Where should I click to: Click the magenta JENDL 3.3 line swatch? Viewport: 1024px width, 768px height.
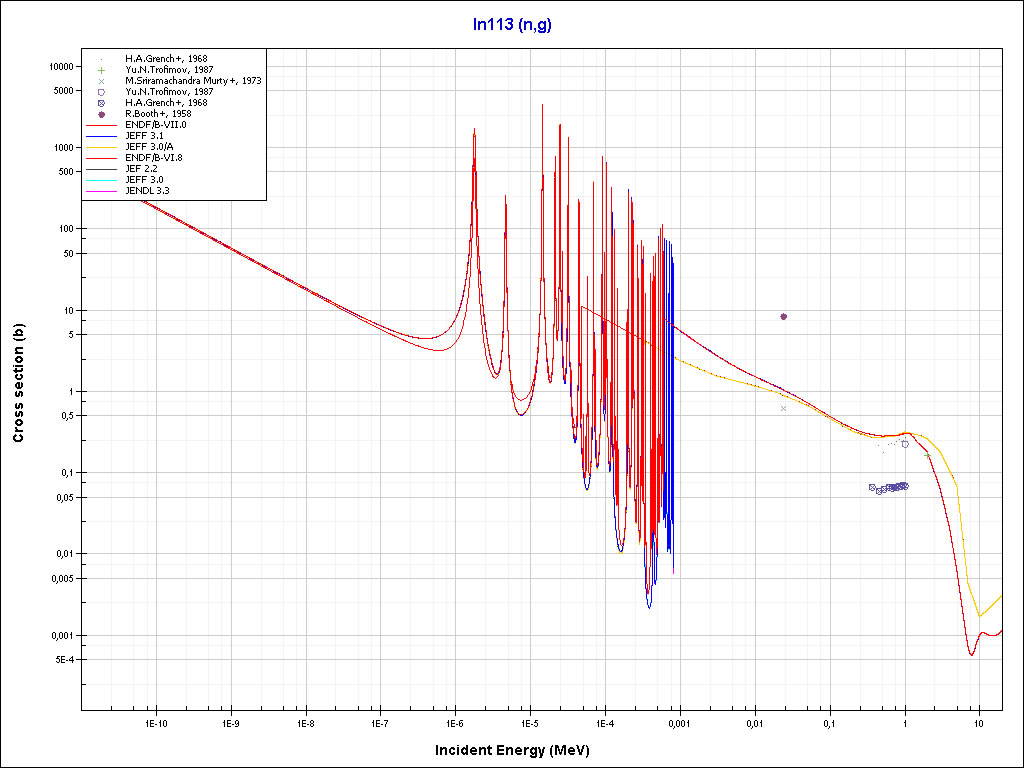point(102,191)
